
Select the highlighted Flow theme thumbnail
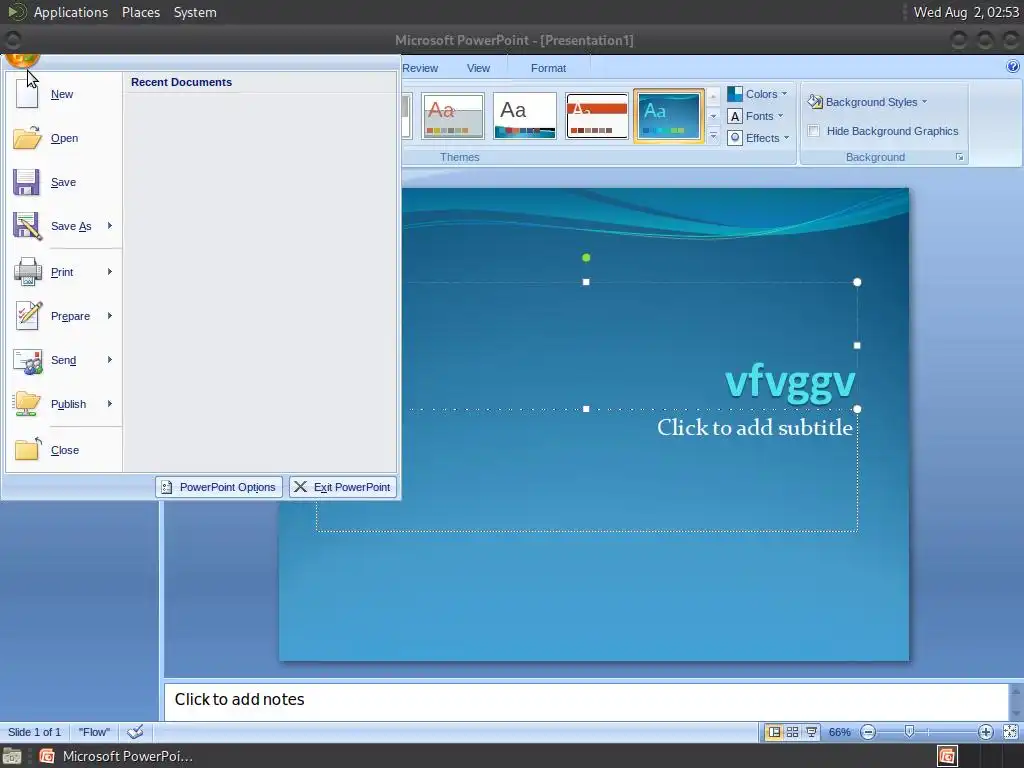pos(669,116)
